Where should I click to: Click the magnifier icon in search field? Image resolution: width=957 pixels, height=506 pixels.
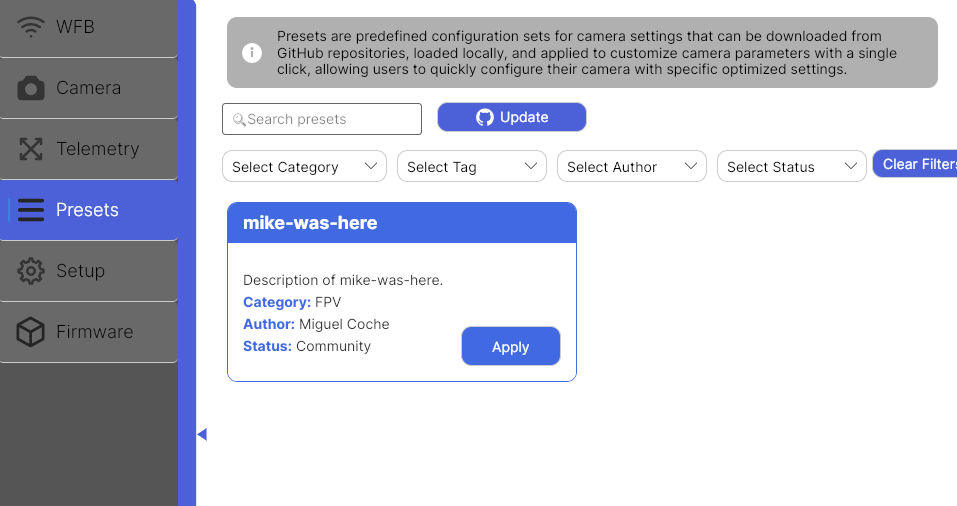tap(239, 120)
